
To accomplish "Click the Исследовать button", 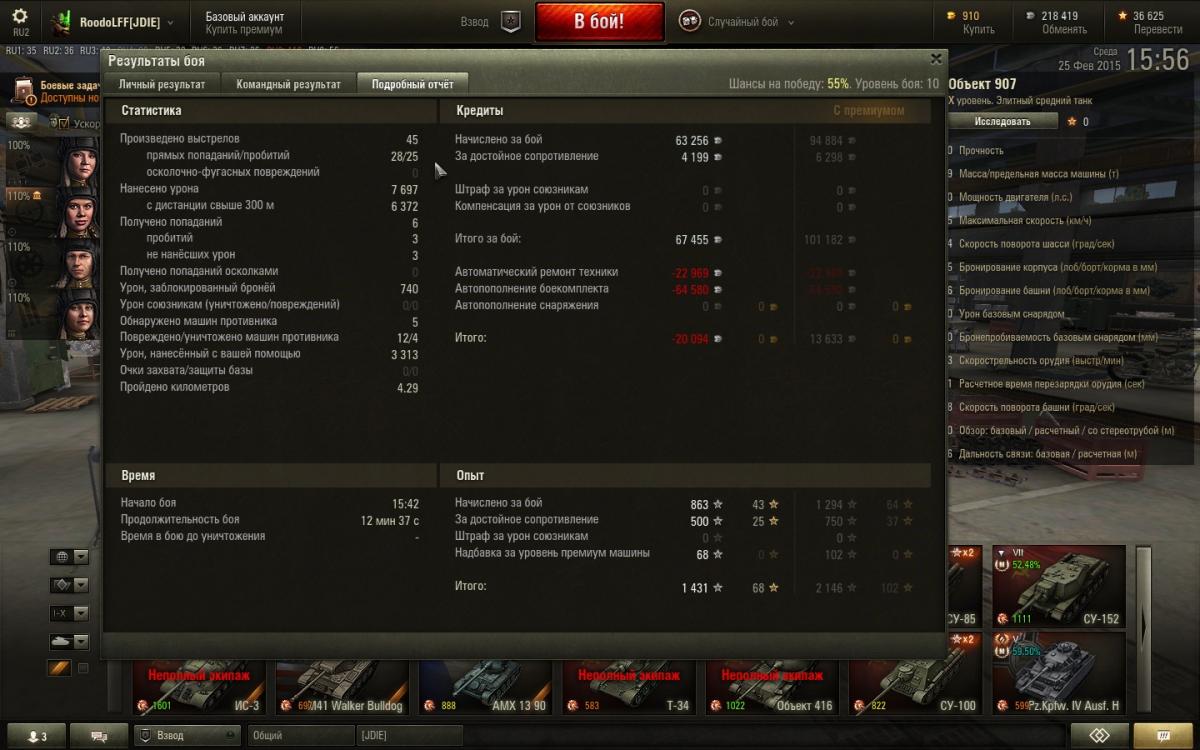I will [x=1002, y=121].
